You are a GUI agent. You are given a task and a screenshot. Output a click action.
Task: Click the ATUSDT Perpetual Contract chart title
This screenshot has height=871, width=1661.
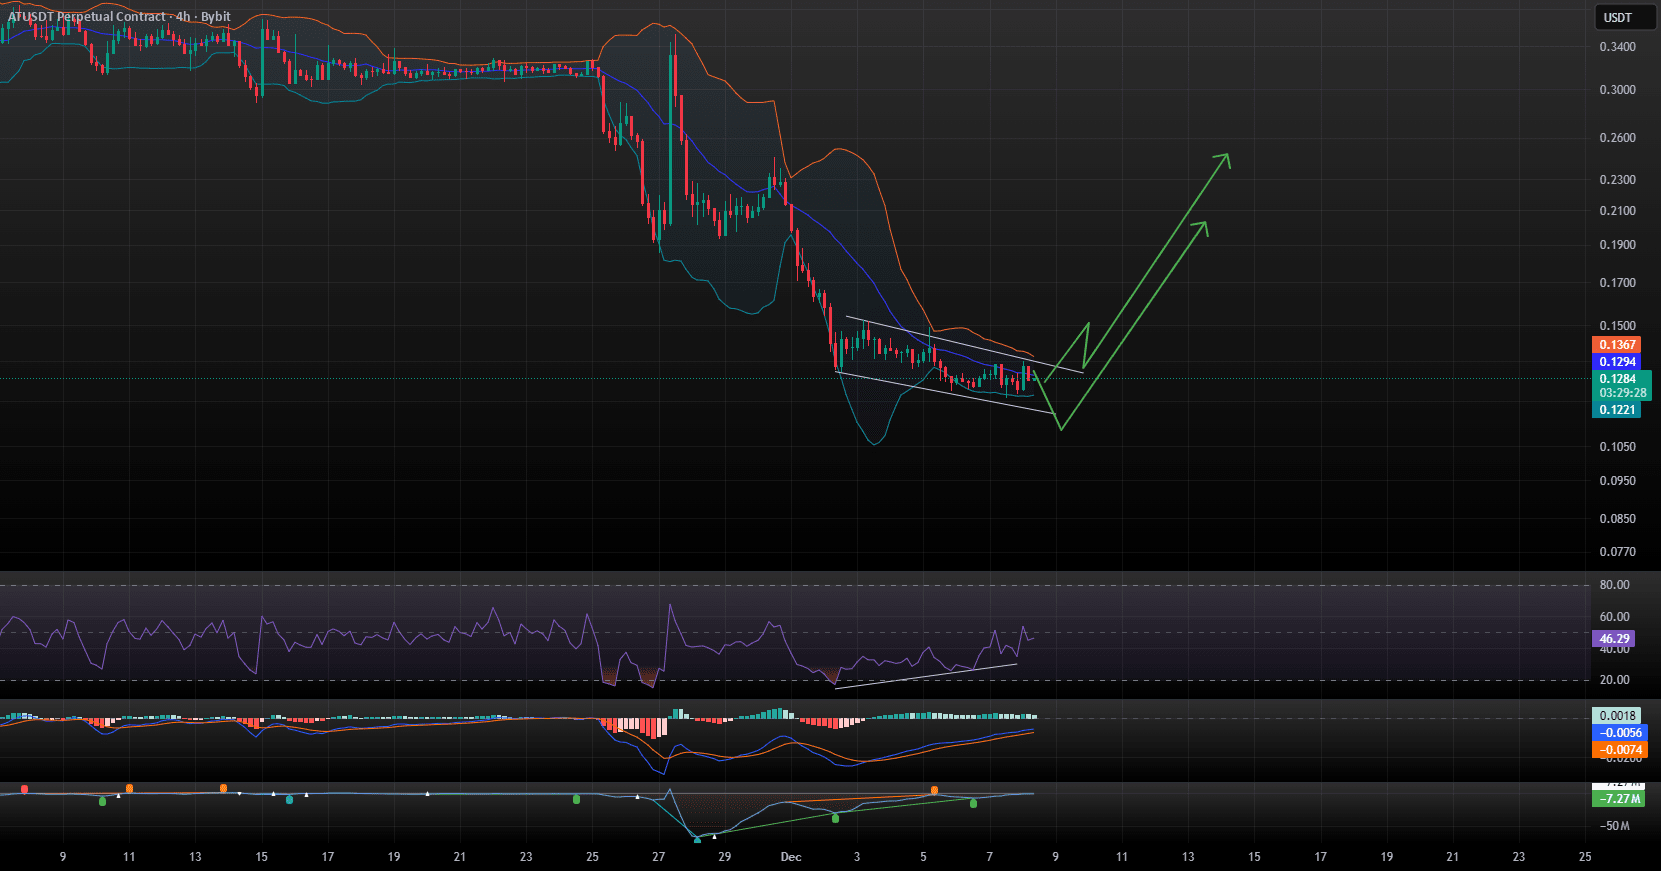pyautogui.click(x=87, y=17)
